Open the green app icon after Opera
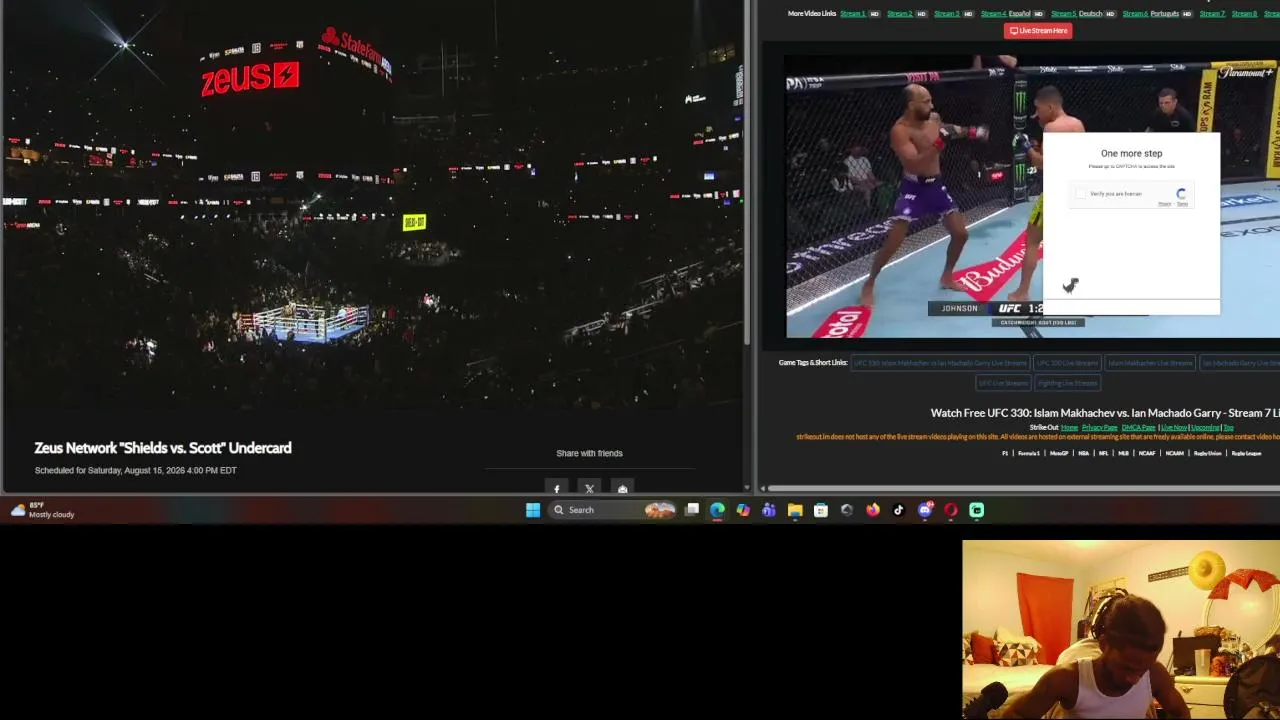Screen dimensions: 1280x720 [x=977, y=510]
